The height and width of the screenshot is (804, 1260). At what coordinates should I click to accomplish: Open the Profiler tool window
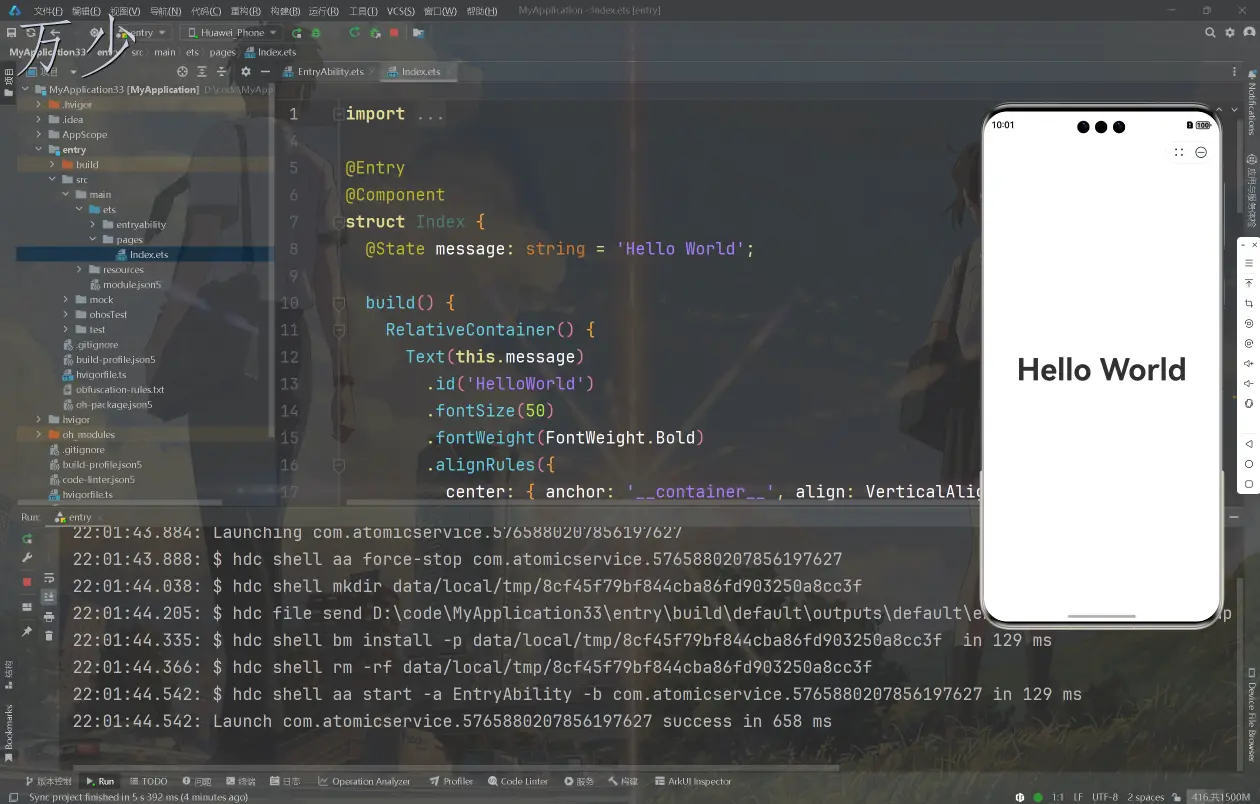pos(451,781)
